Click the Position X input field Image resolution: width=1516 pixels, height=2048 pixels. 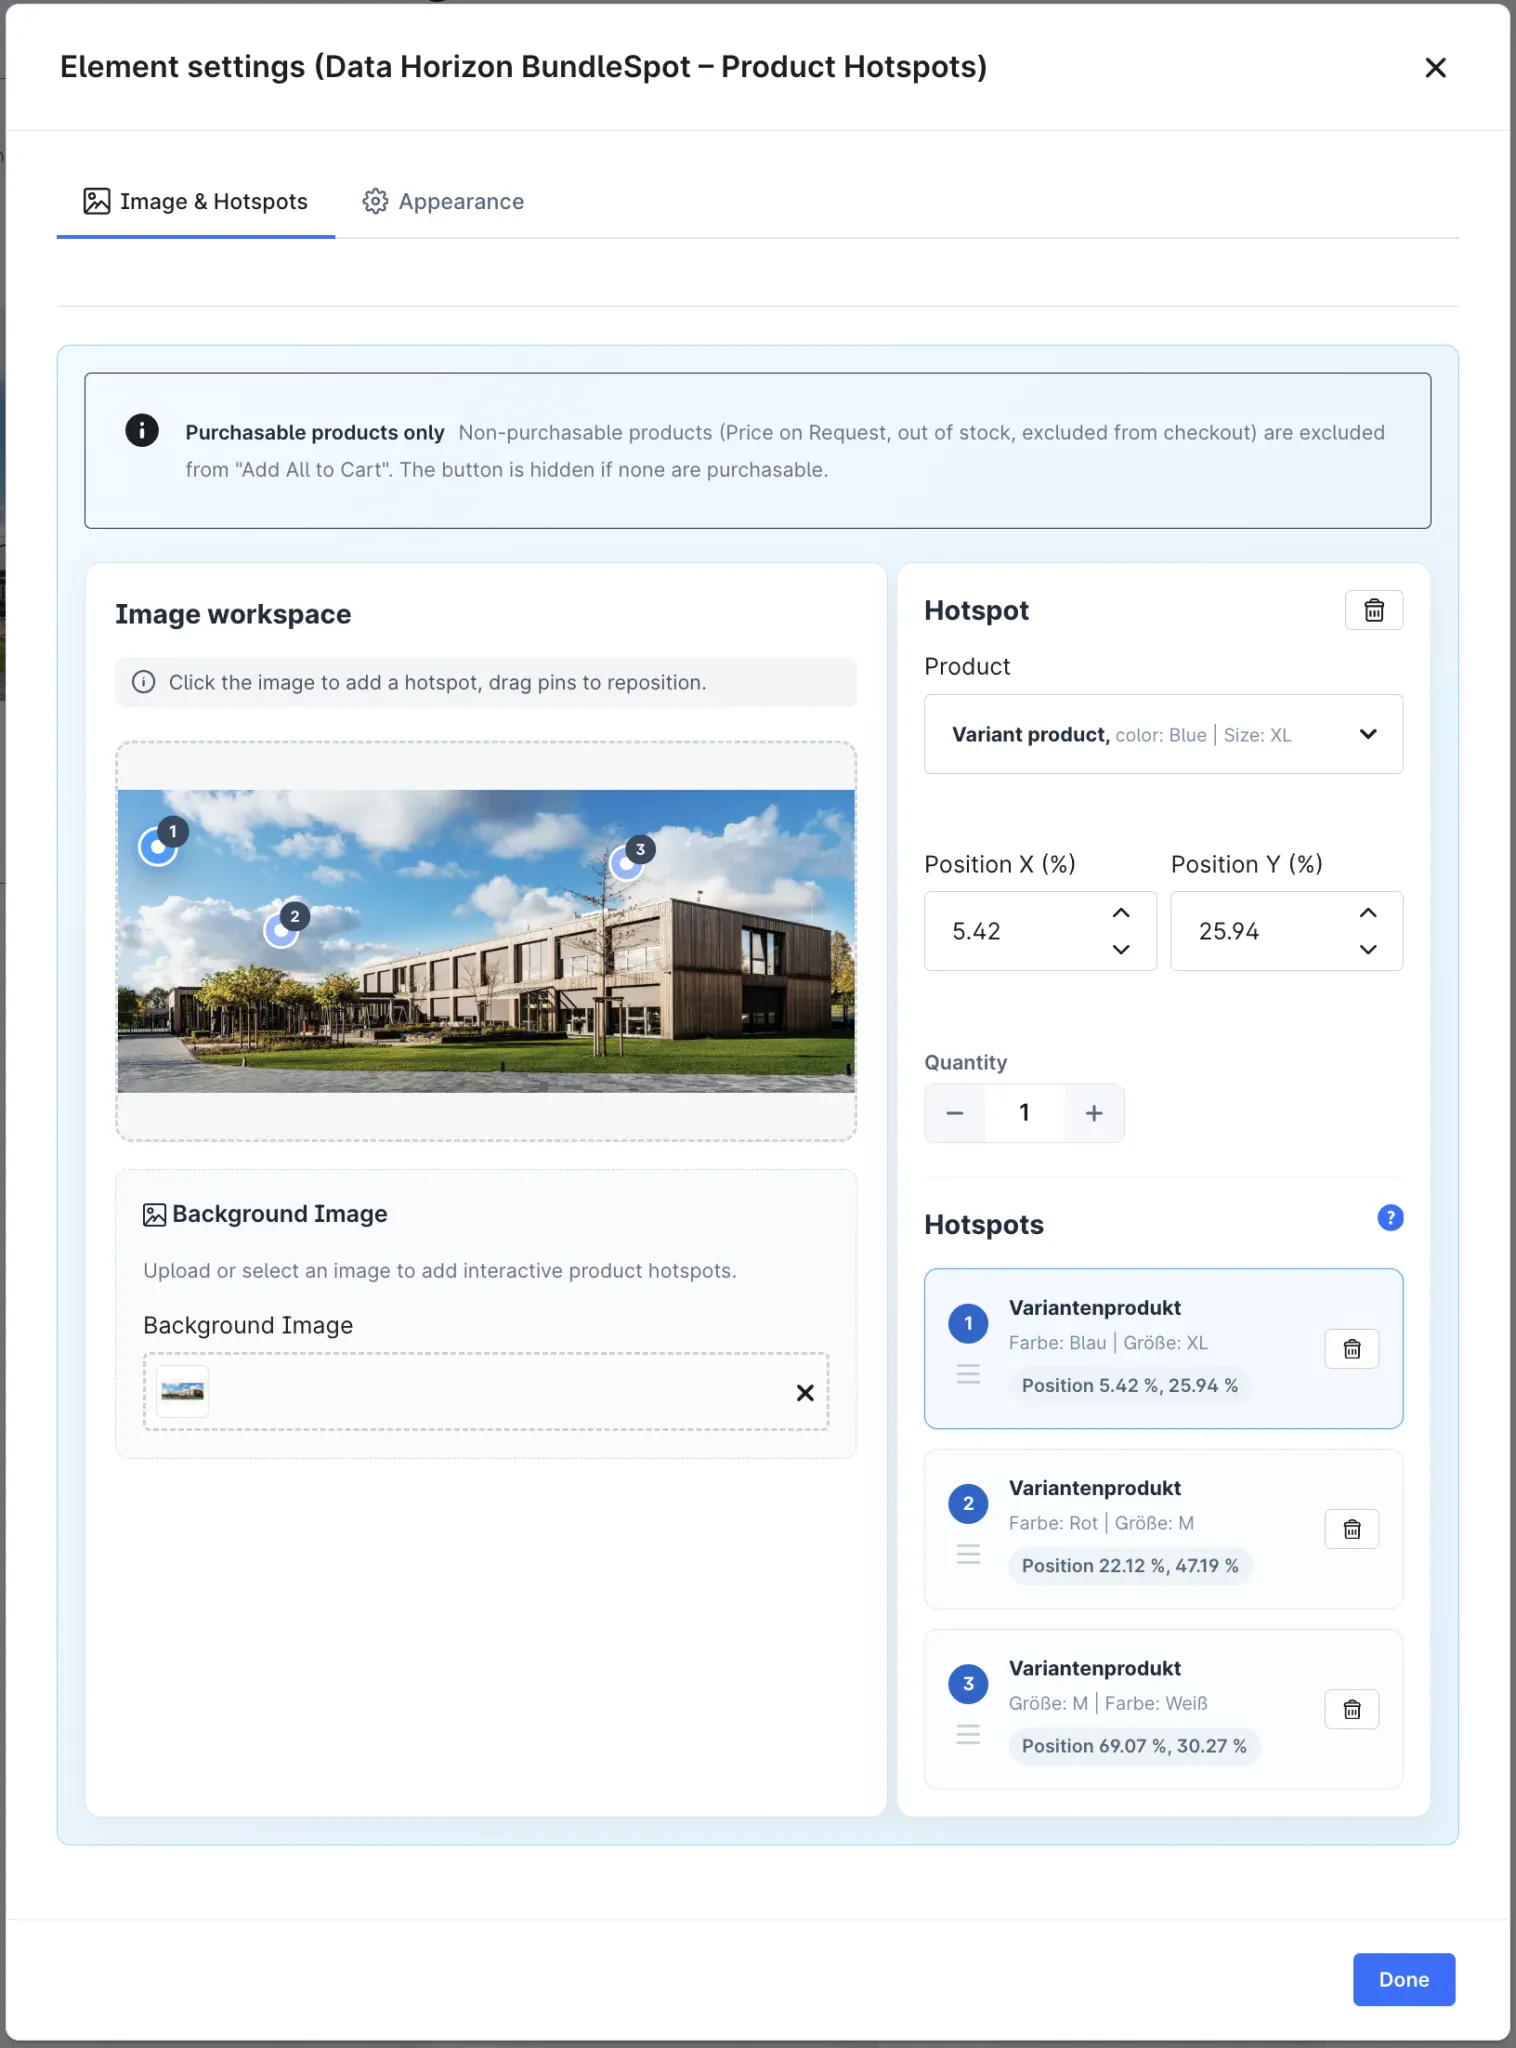pos(1040,931)
